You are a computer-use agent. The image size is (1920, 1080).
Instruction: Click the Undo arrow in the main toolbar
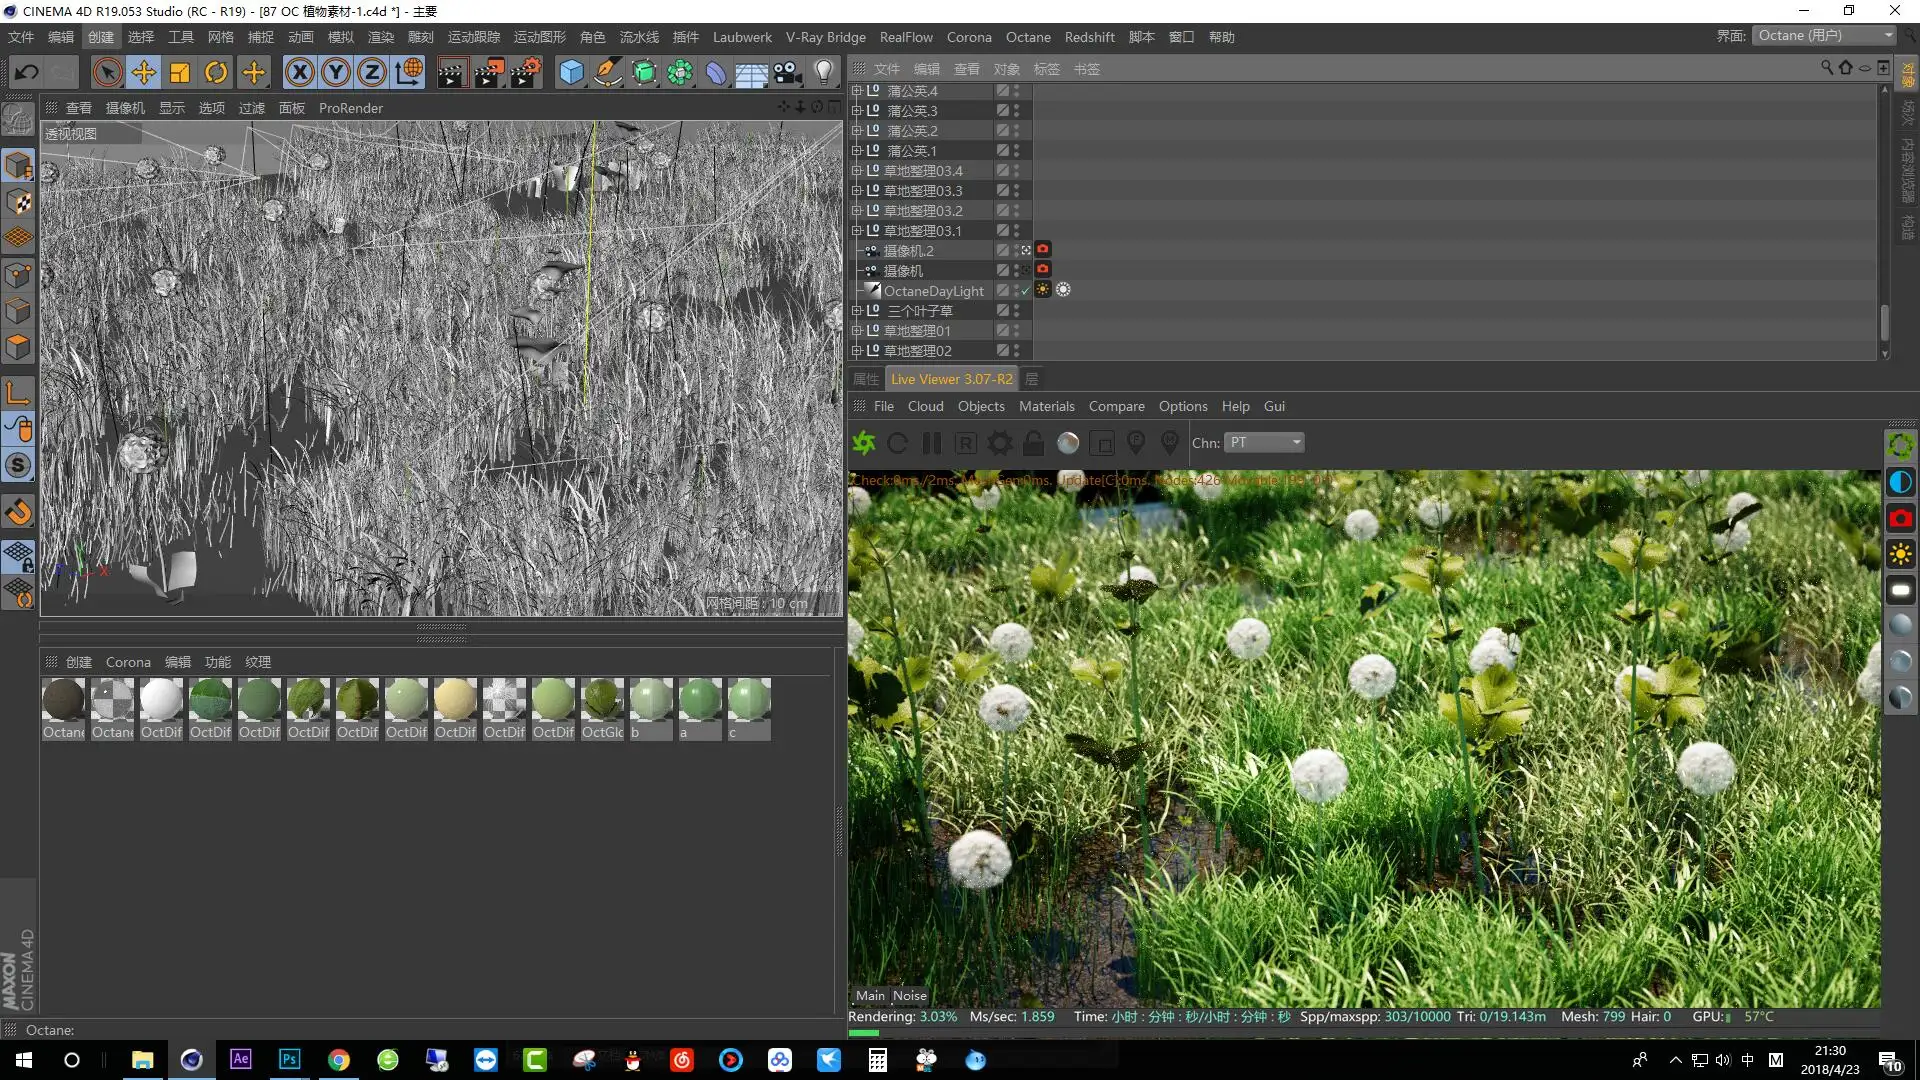pos(27,72)
